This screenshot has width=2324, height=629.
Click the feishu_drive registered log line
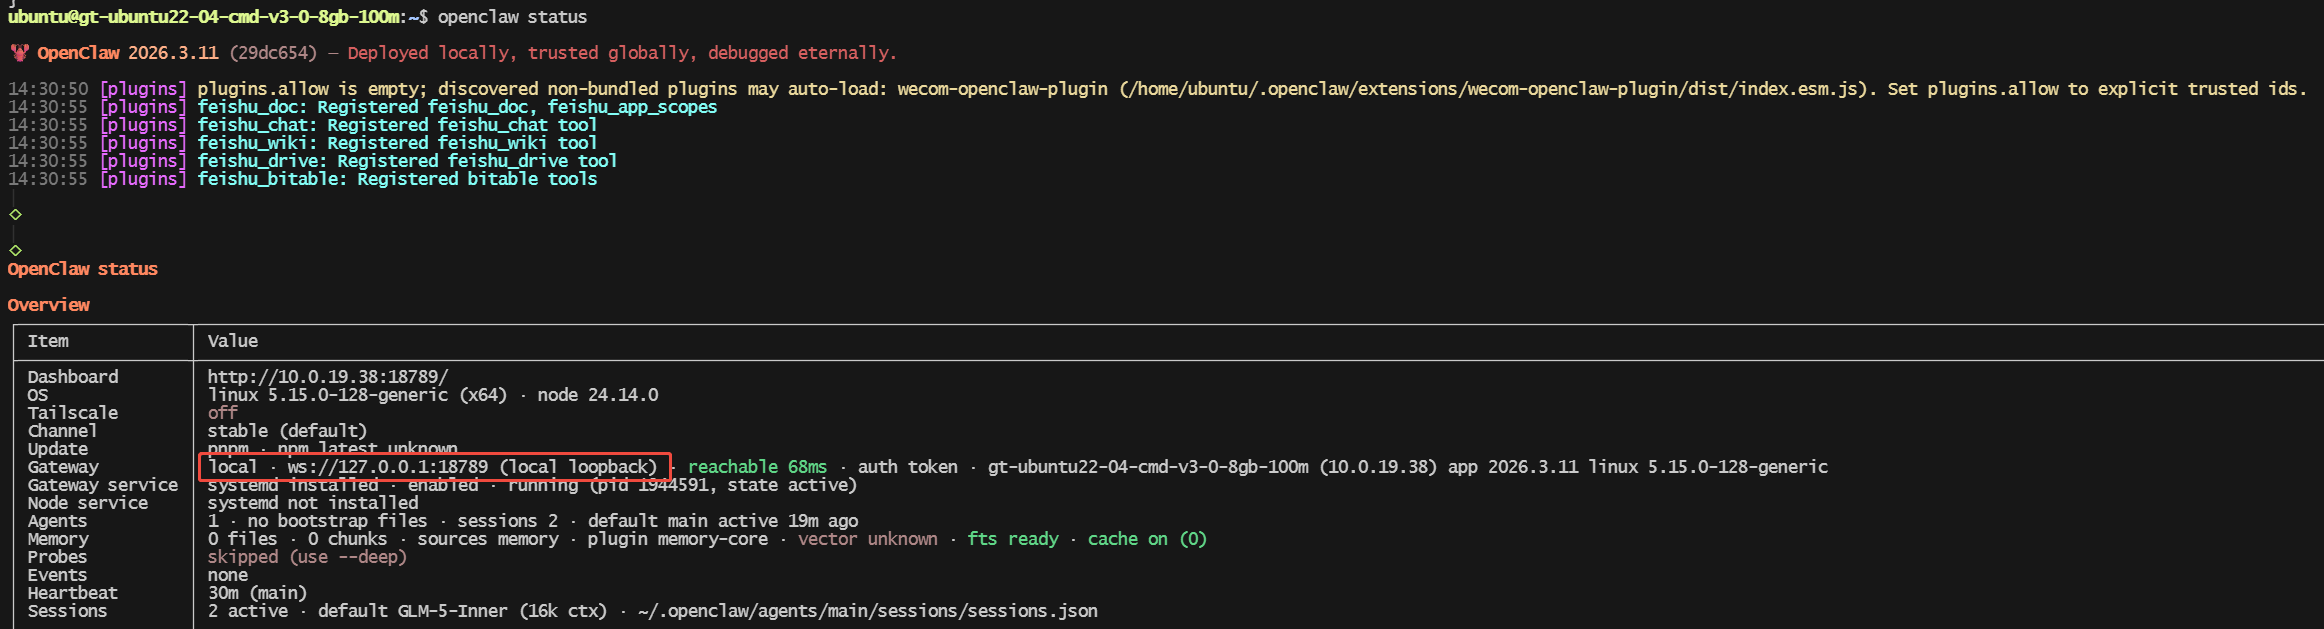pyautogui.click(x=312, y=161)
